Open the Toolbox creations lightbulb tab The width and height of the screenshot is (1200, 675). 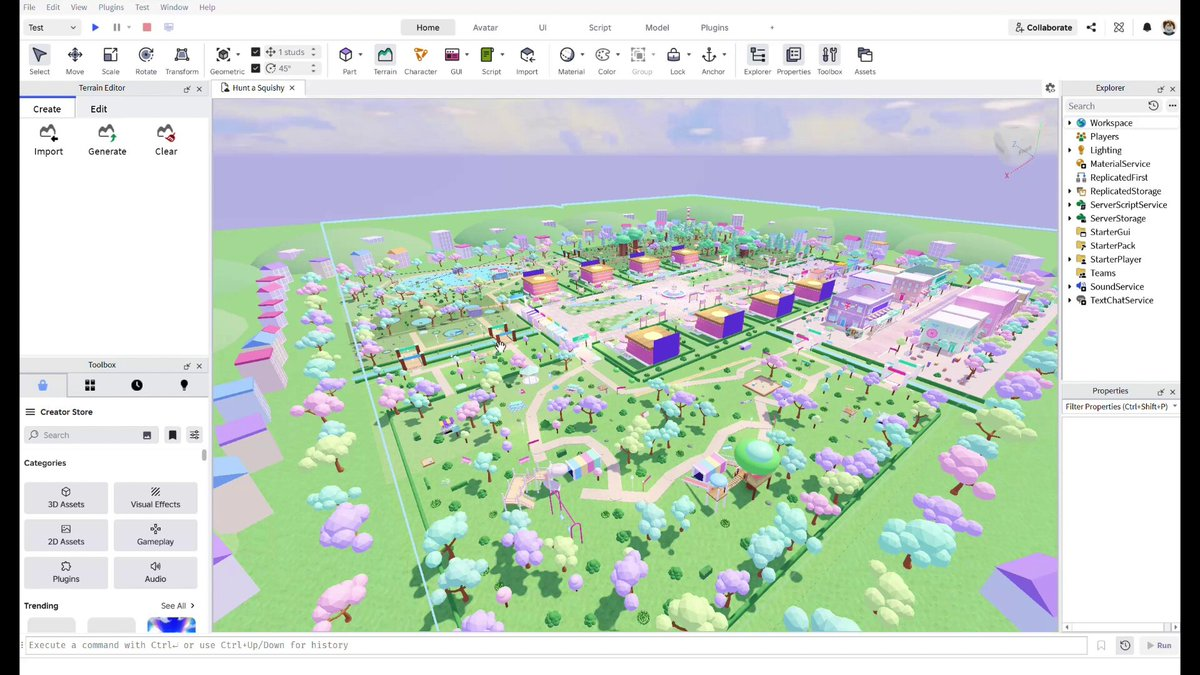(x=184, y=385)
